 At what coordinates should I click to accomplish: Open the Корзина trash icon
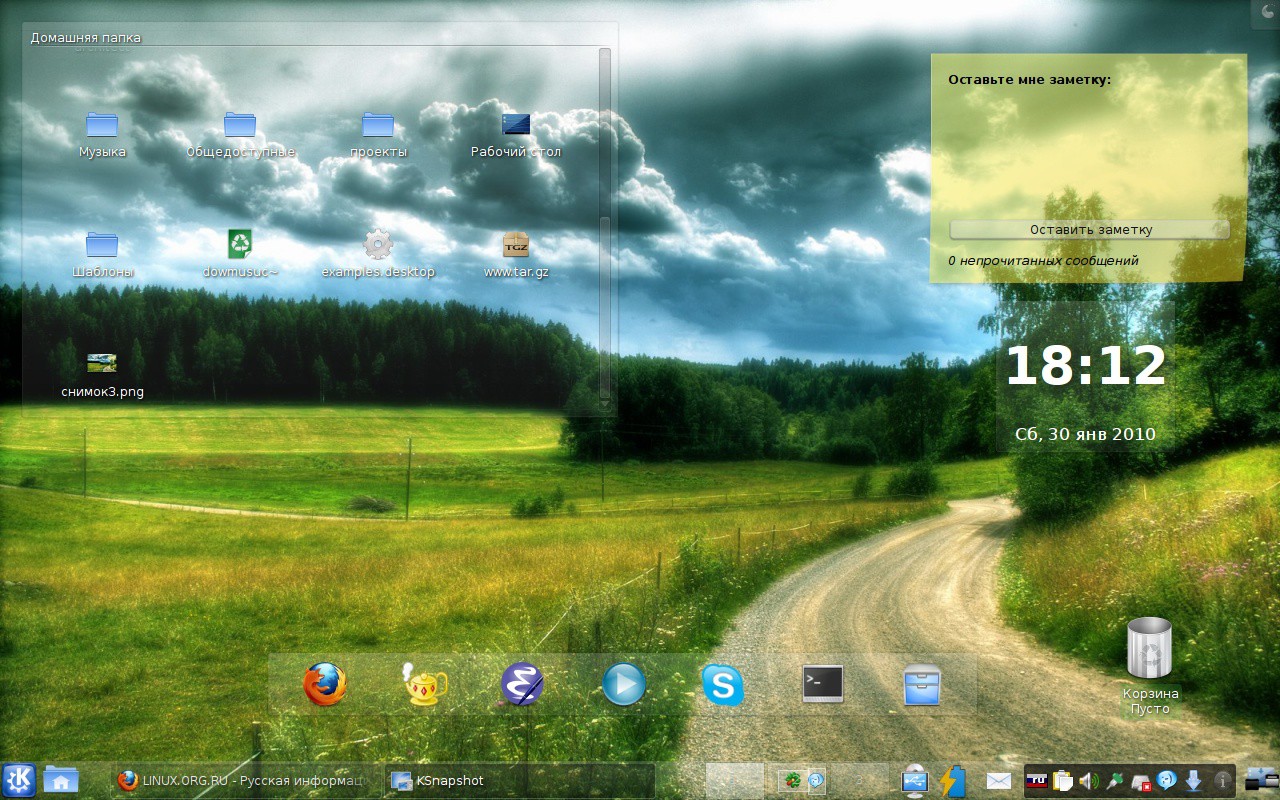point(1150,665)
